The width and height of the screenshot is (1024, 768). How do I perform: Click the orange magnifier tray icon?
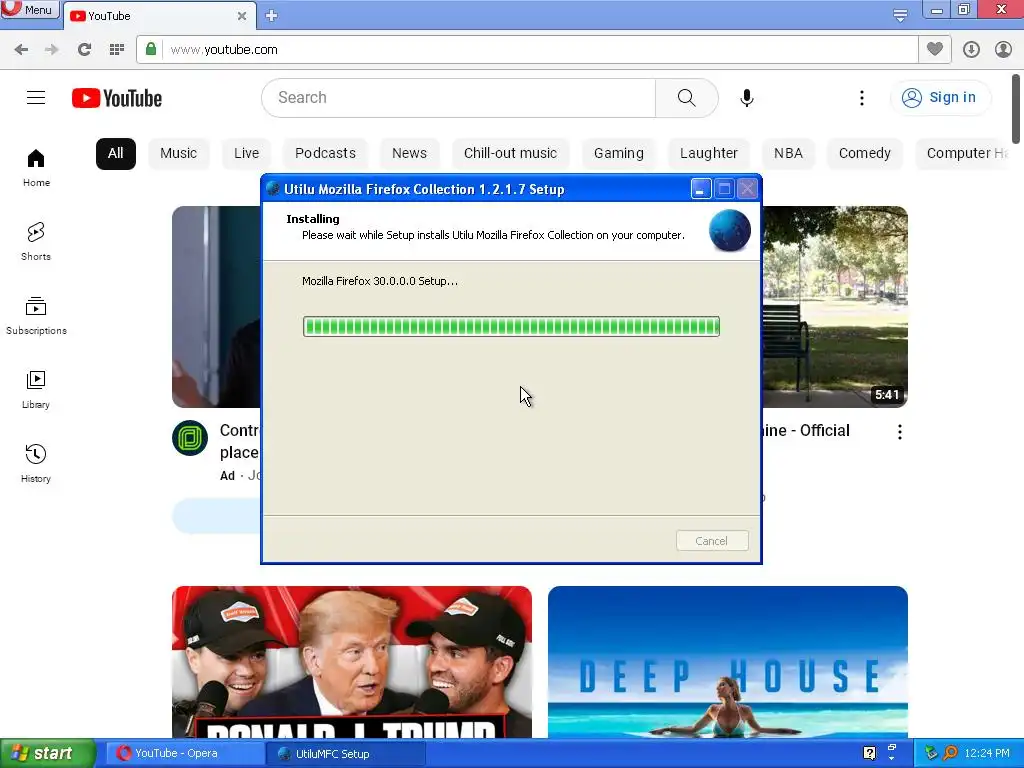pyautogui.click(x=950, y=753)
